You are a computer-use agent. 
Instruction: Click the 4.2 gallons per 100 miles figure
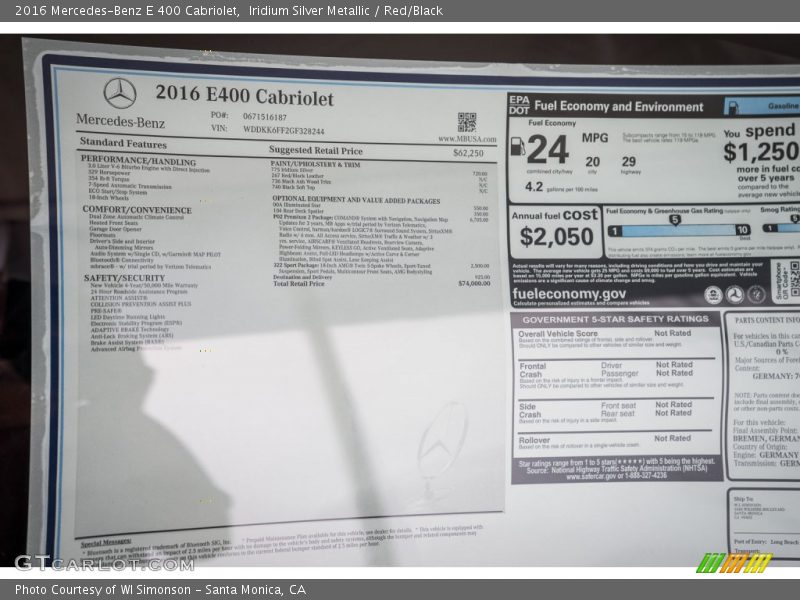tap(534, 187)
